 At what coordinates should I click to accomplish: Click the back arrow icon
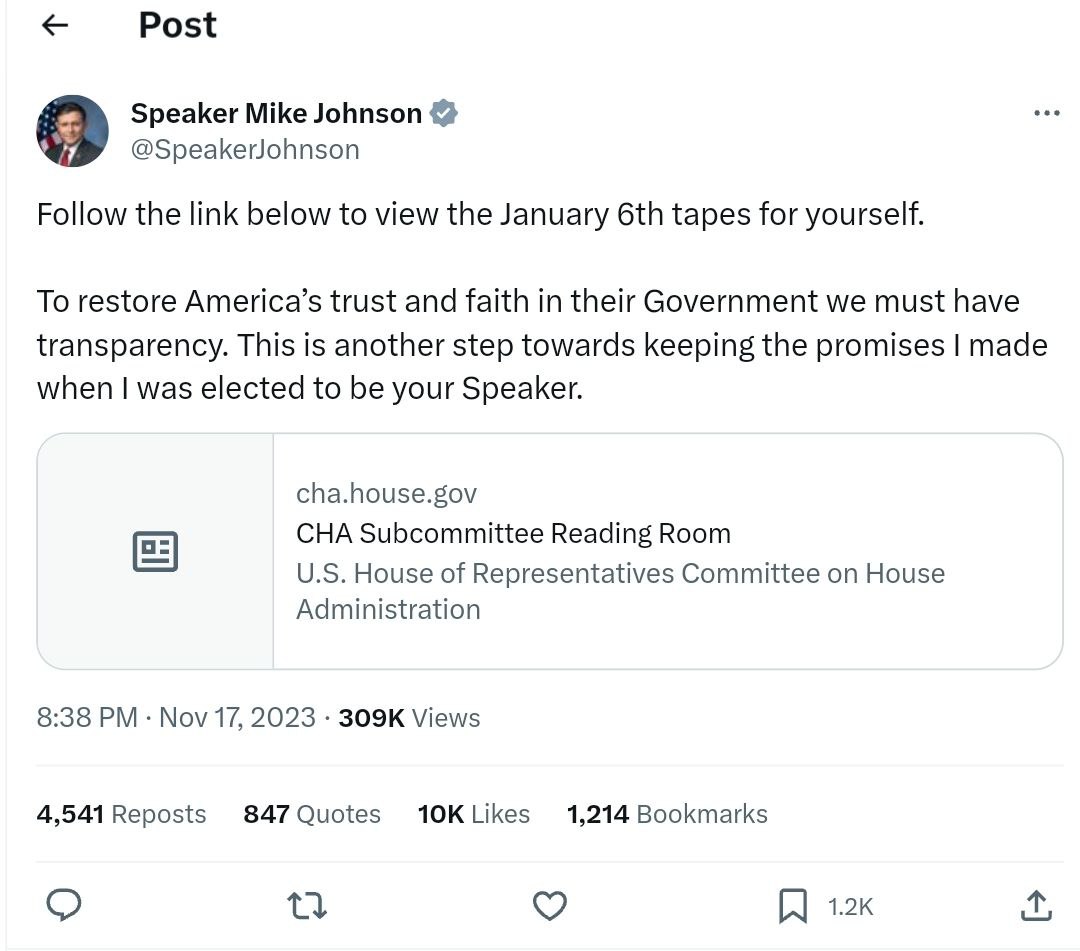point(55,25)
